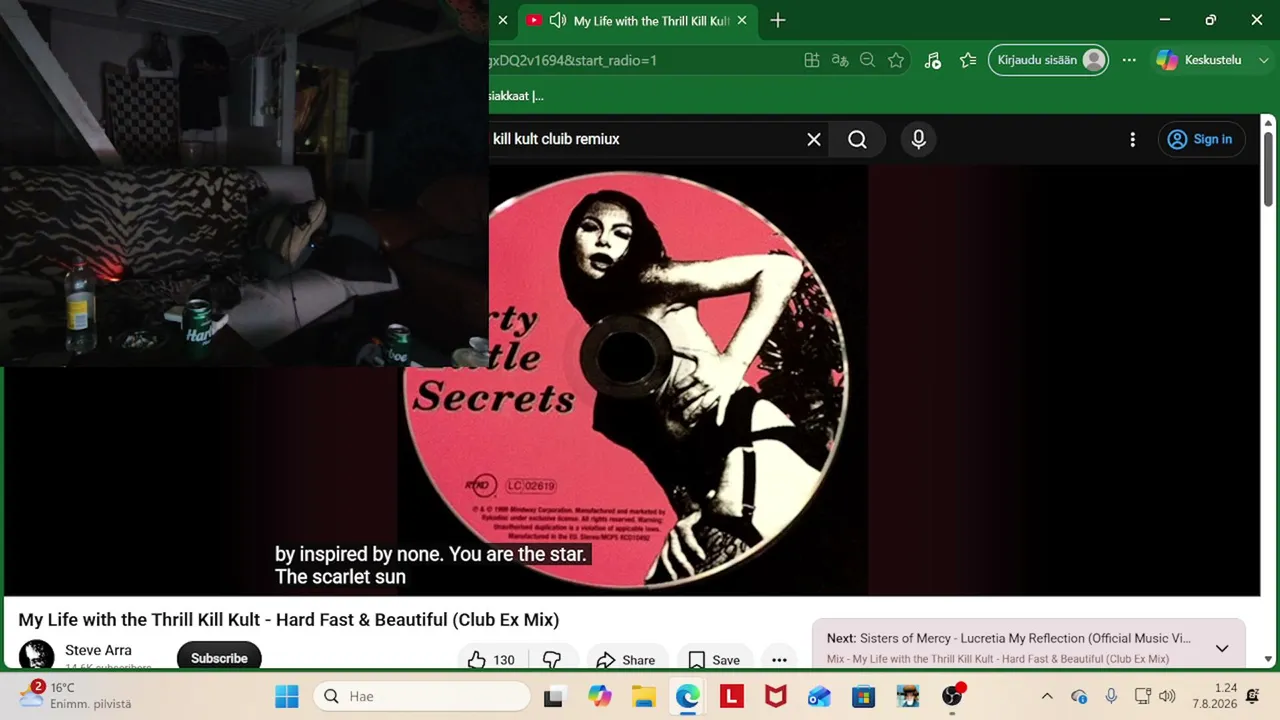
Task: Open Outlook from the taskbar
Action: pos(819,696)
